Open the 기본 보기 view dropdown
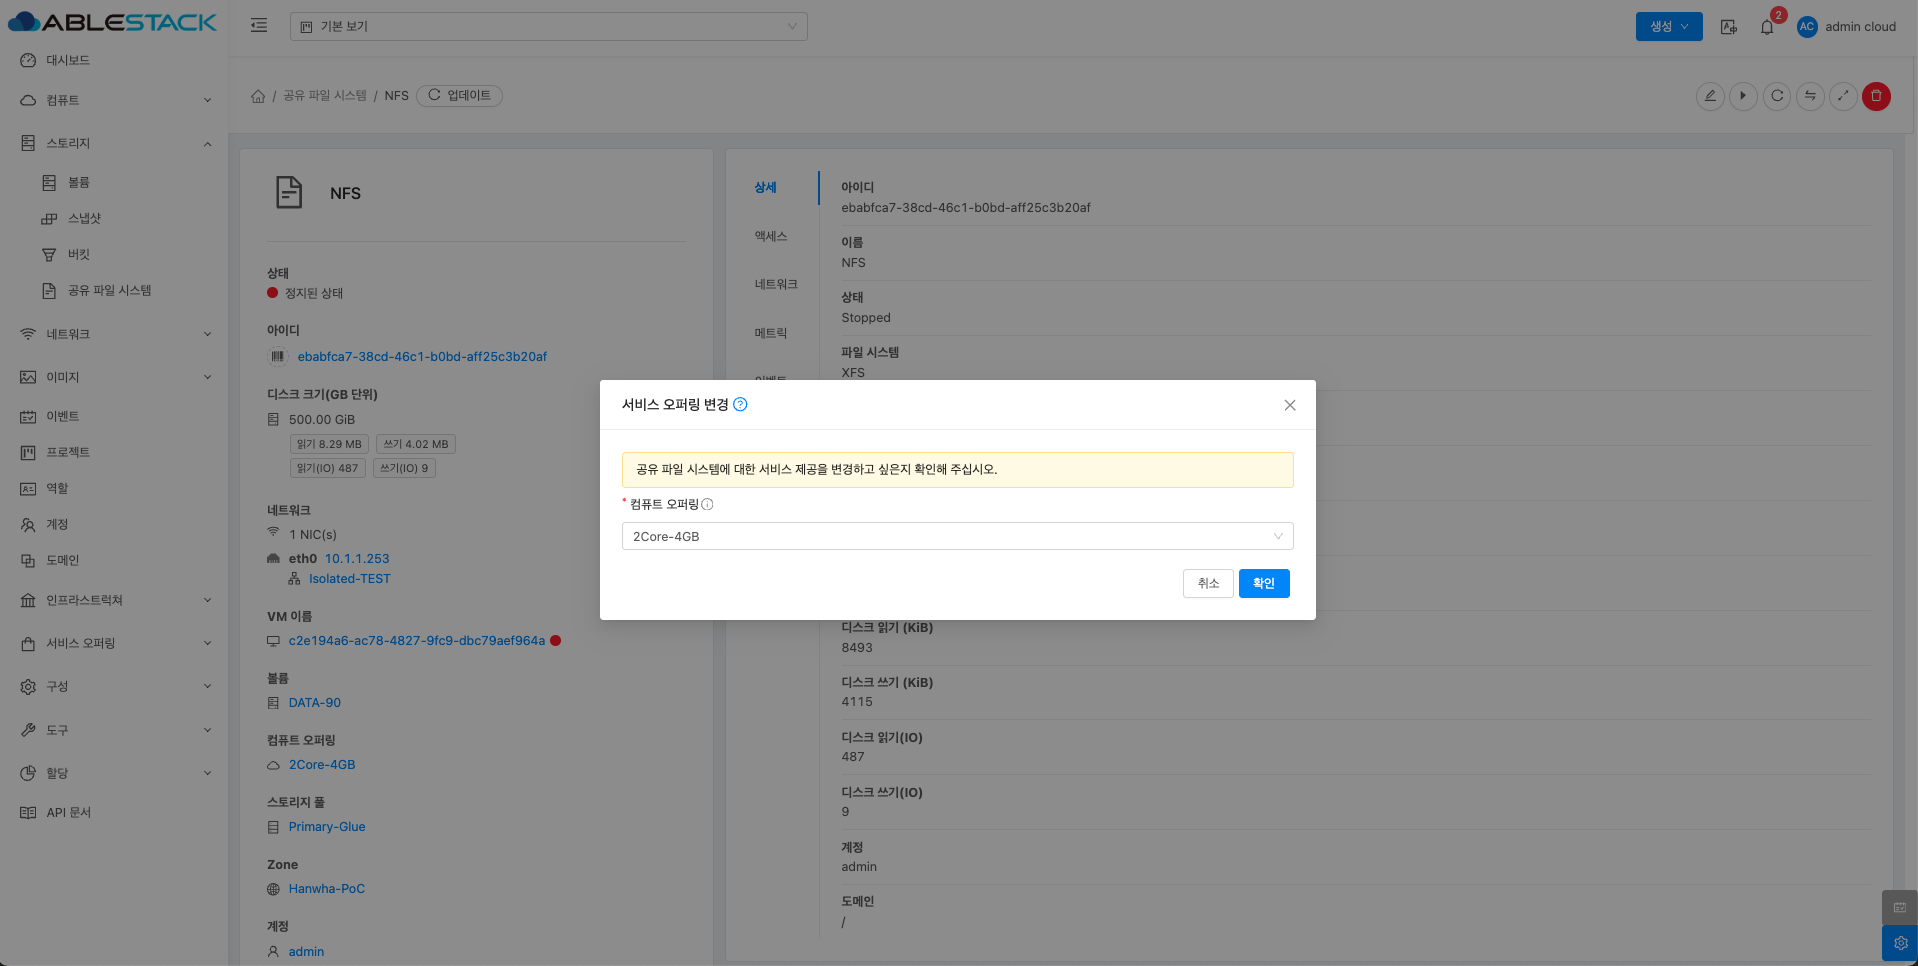1918x966 pixels. click(x=548, y=27)
